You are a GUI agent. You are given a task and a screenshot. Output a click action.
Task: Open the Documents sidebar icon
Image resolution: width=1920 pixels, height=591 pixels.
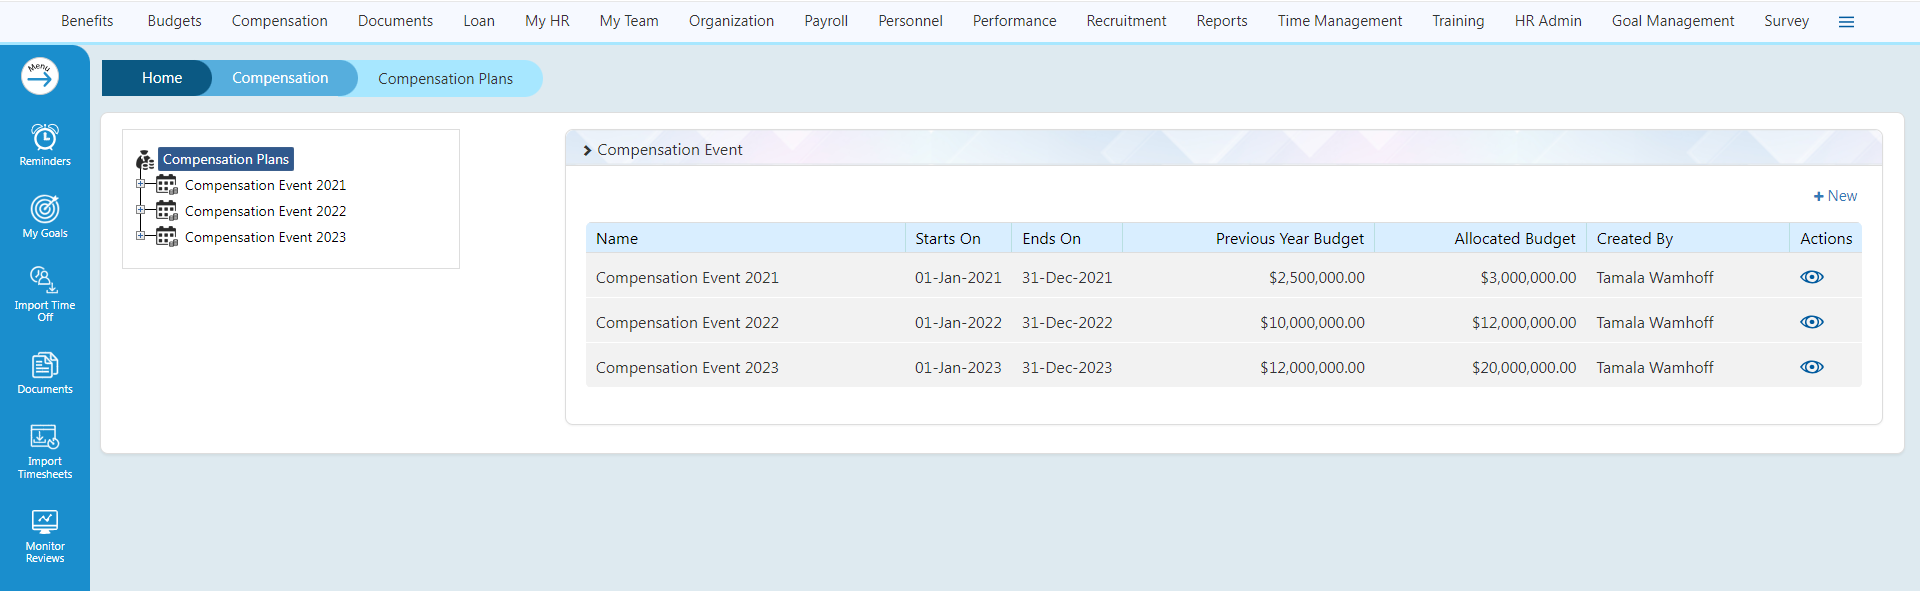coord(45,365)
